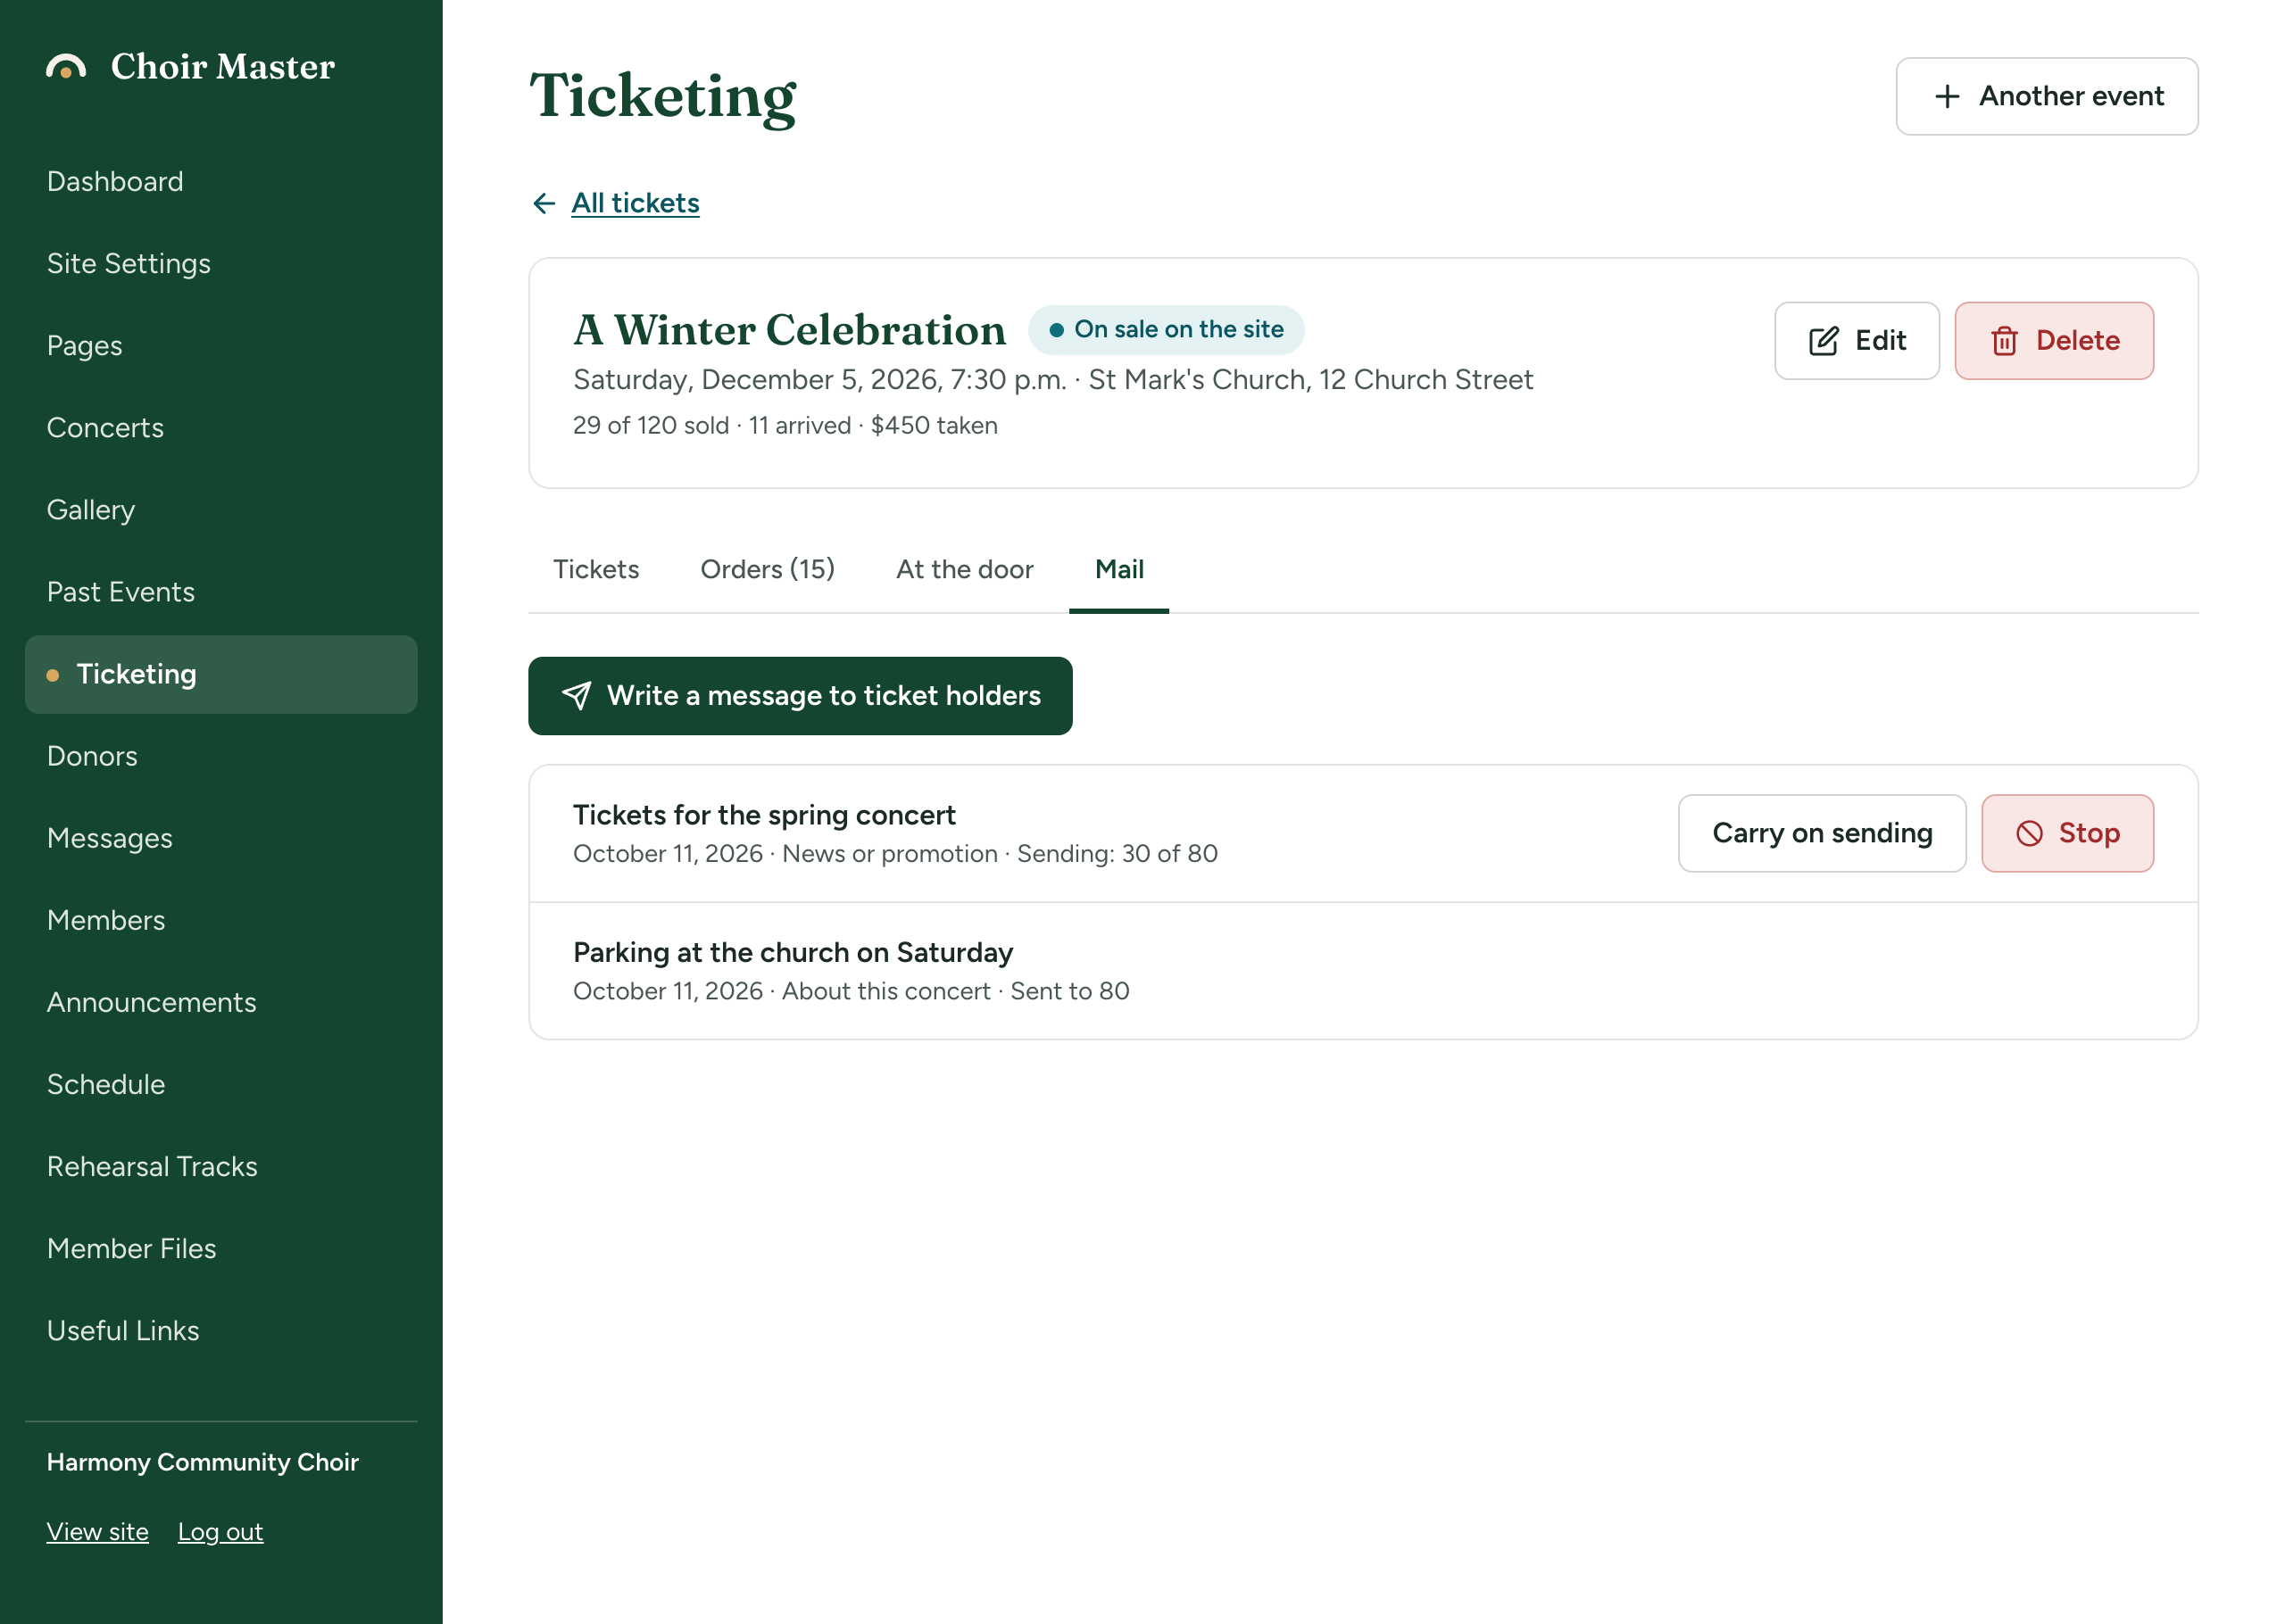Click the Choir Master logo icon
This screenshot has height=1624, width=2285.
pos(66,66)
